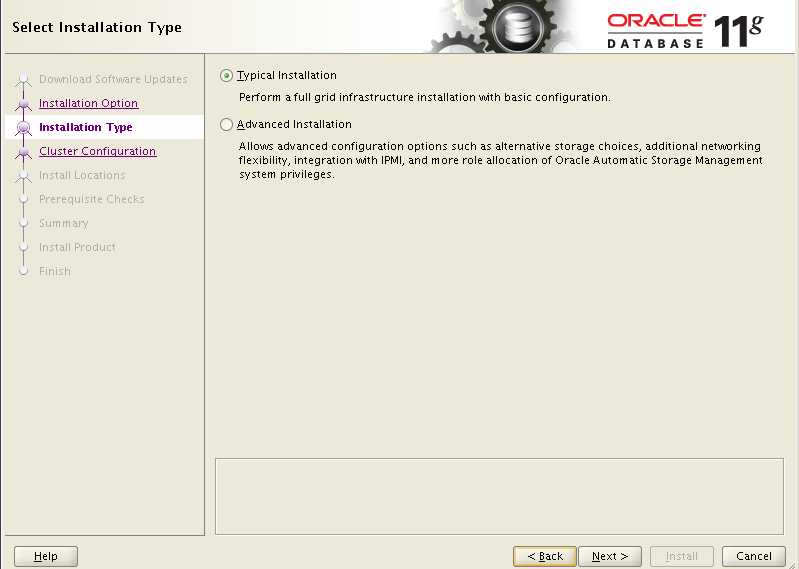Screen dimensions: 799x569
Task: Click the 'Select Installation Type' heading
Action: click(x=97, y=28)
